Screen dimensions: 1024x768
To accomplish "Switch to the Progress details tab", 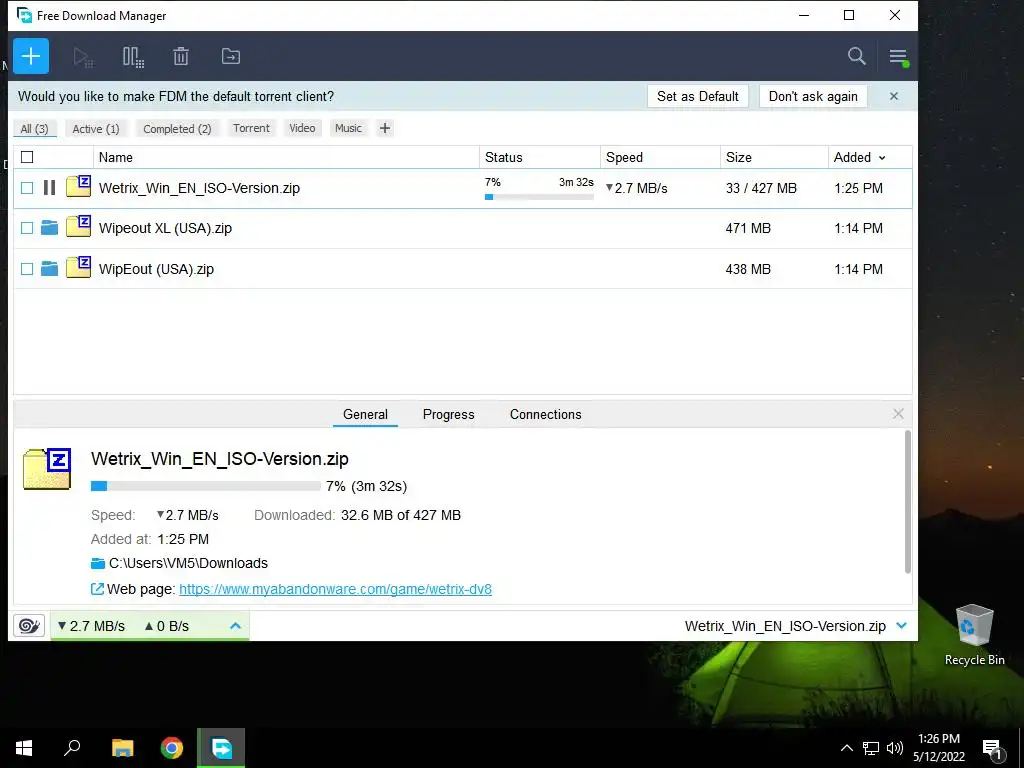I will tap(449, 414).
